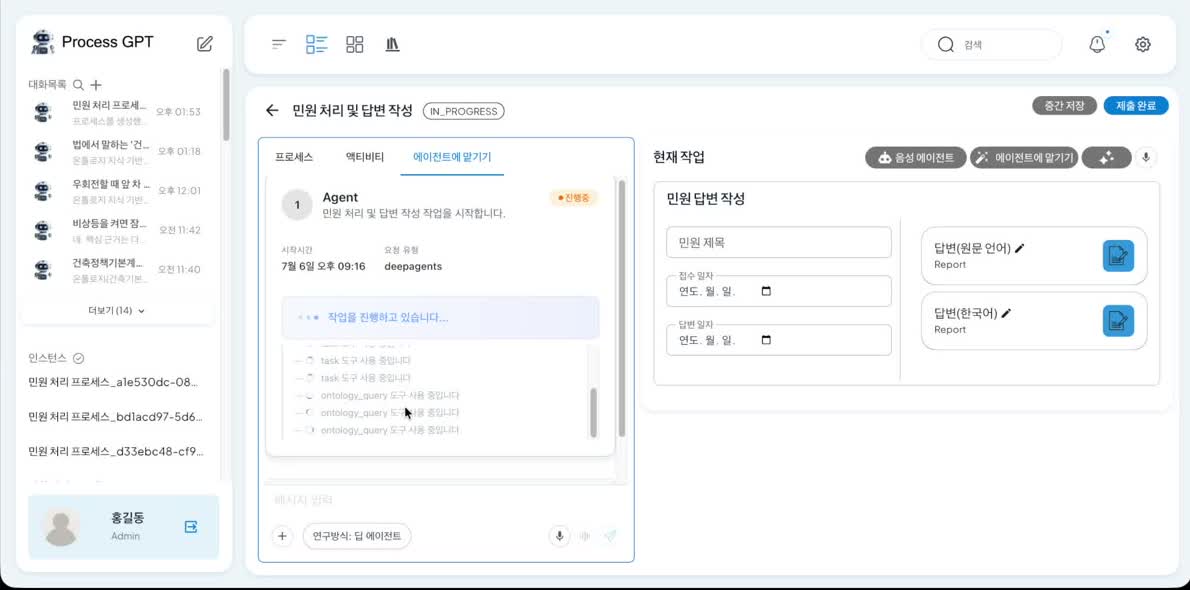The height and width of the screenshot is (590, 1190).
Task: Open conversation 우회전할 때 앞 차...
Action: click(117, 191)
